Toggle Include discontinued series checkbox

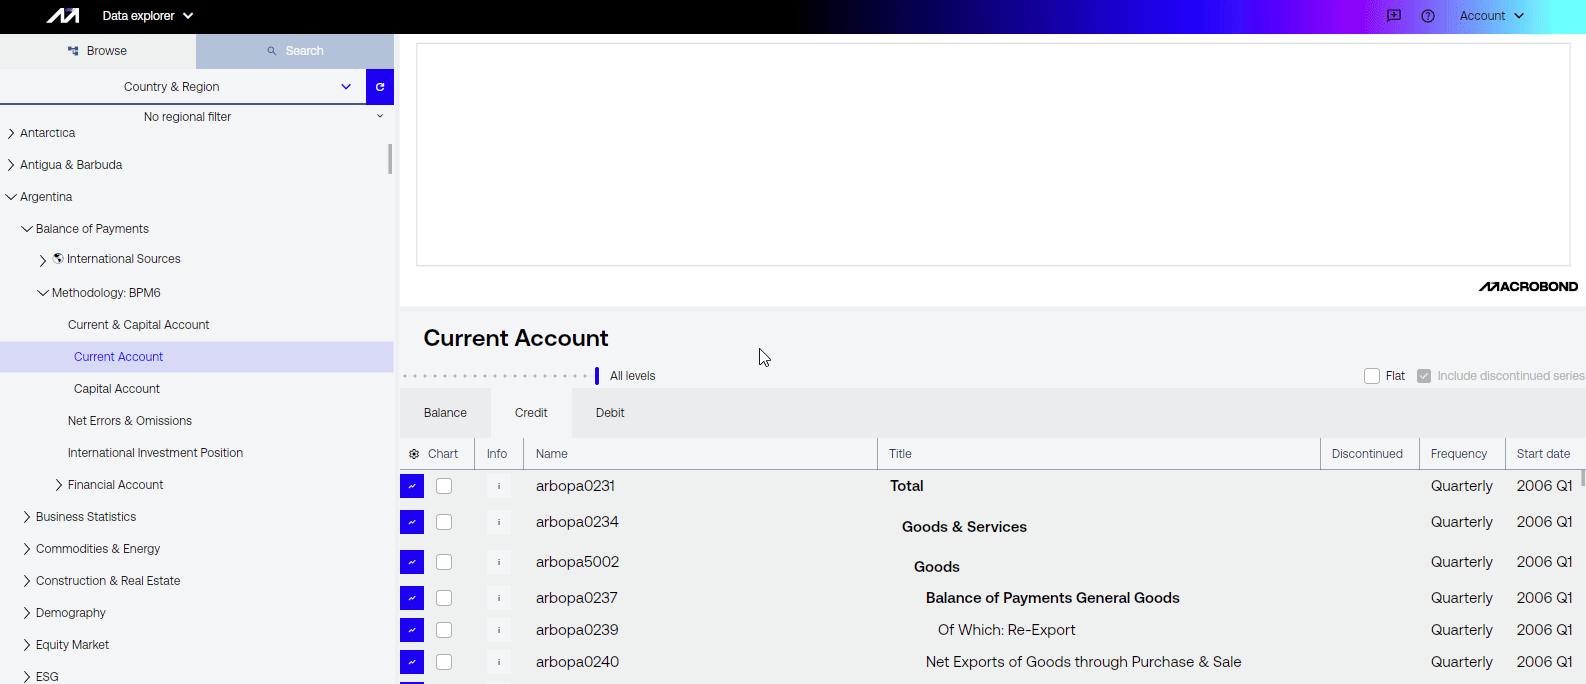[x=1424, y=376]
